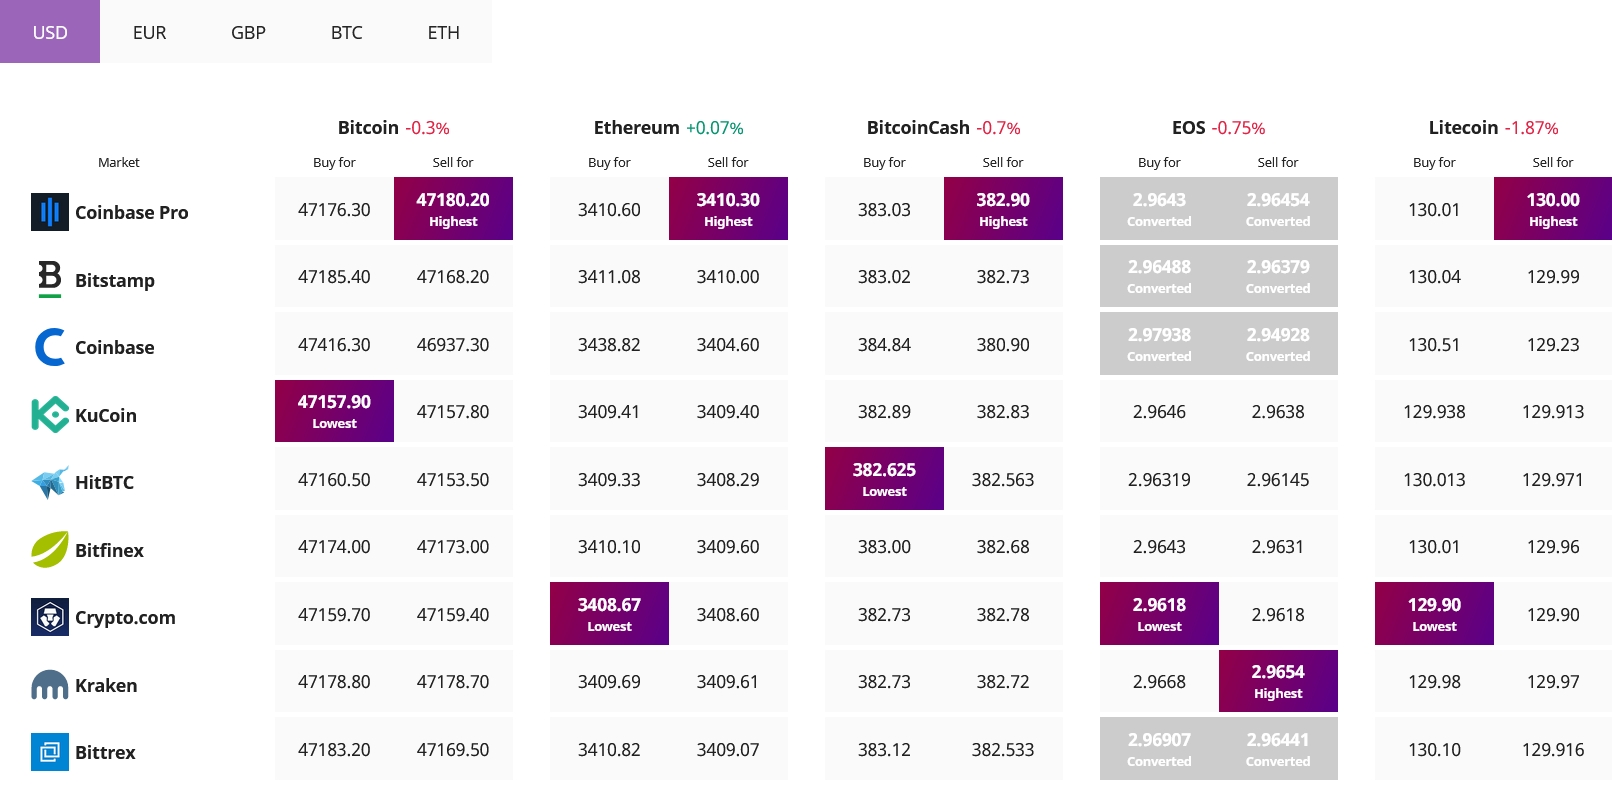Click Litecoin -1.87% change value
1612x785 pixels.
pyautogui.click(x=1531, y=128)
